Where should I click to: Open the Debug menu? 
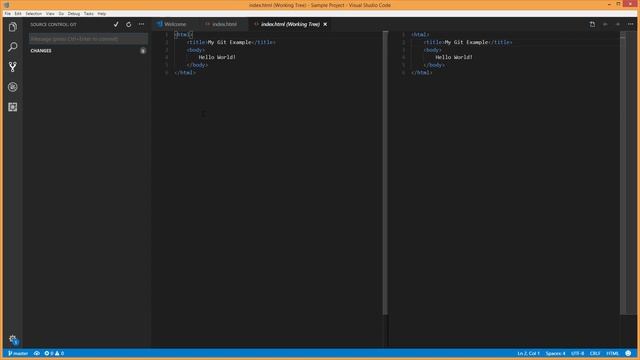(74, 13)
